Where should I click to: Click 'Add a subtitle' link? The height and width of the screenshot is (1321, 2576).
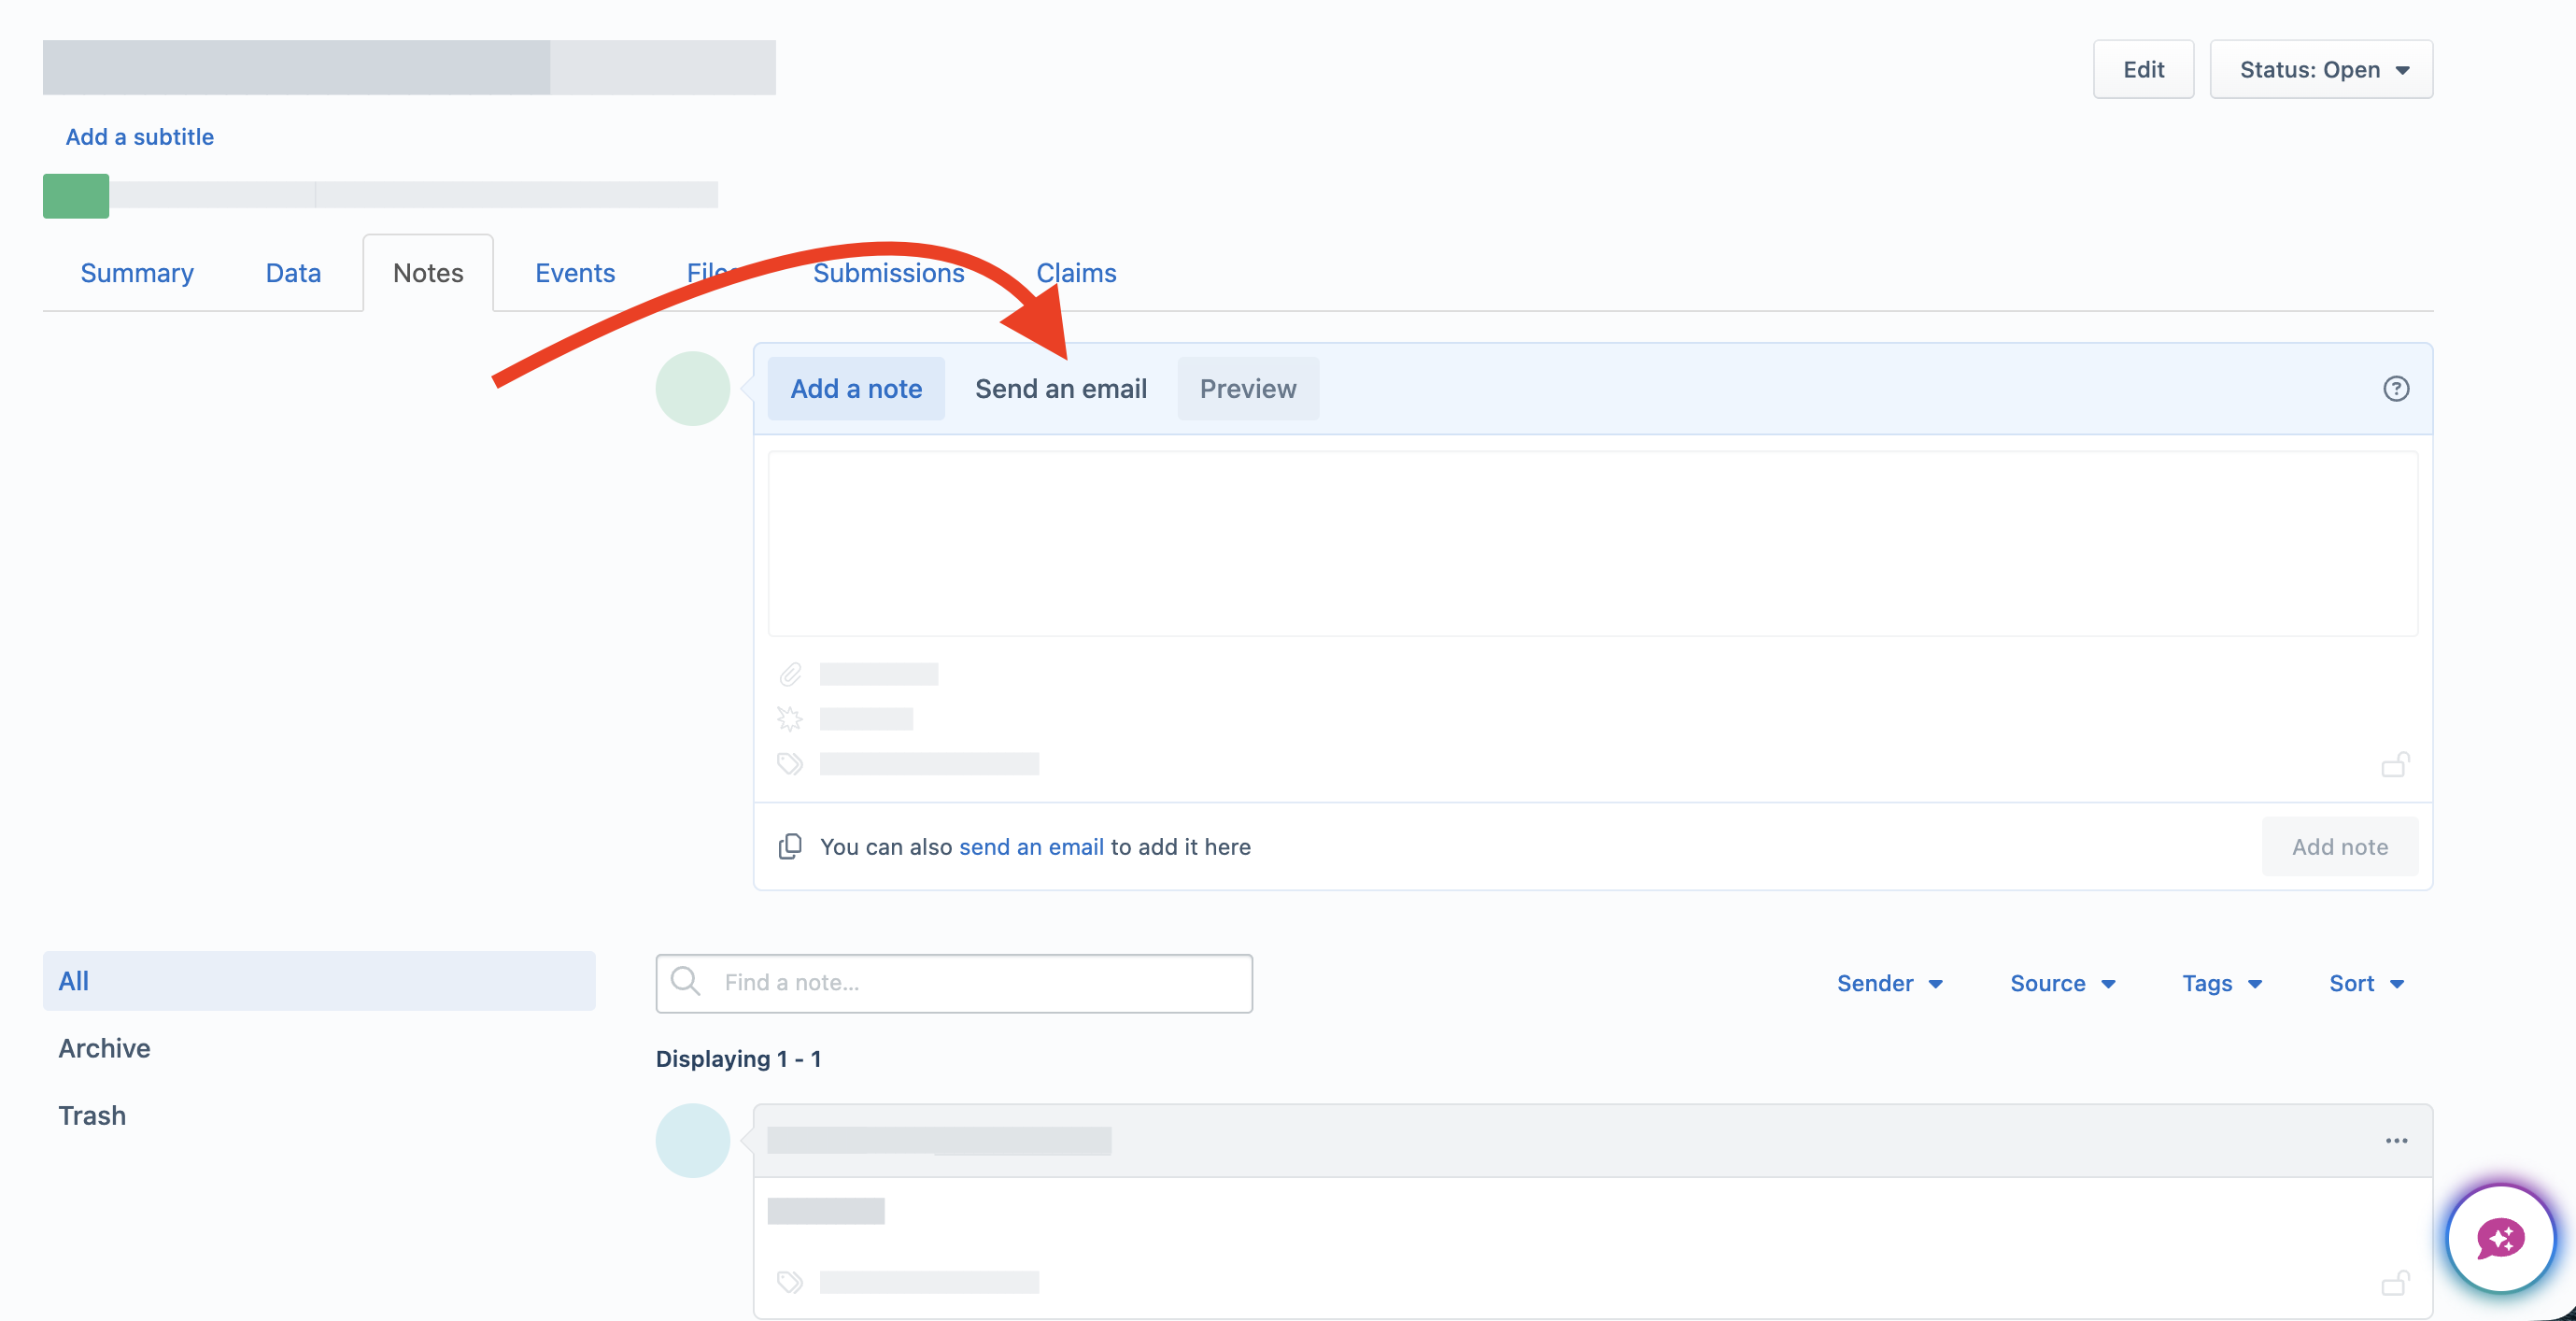coord(140,137)
